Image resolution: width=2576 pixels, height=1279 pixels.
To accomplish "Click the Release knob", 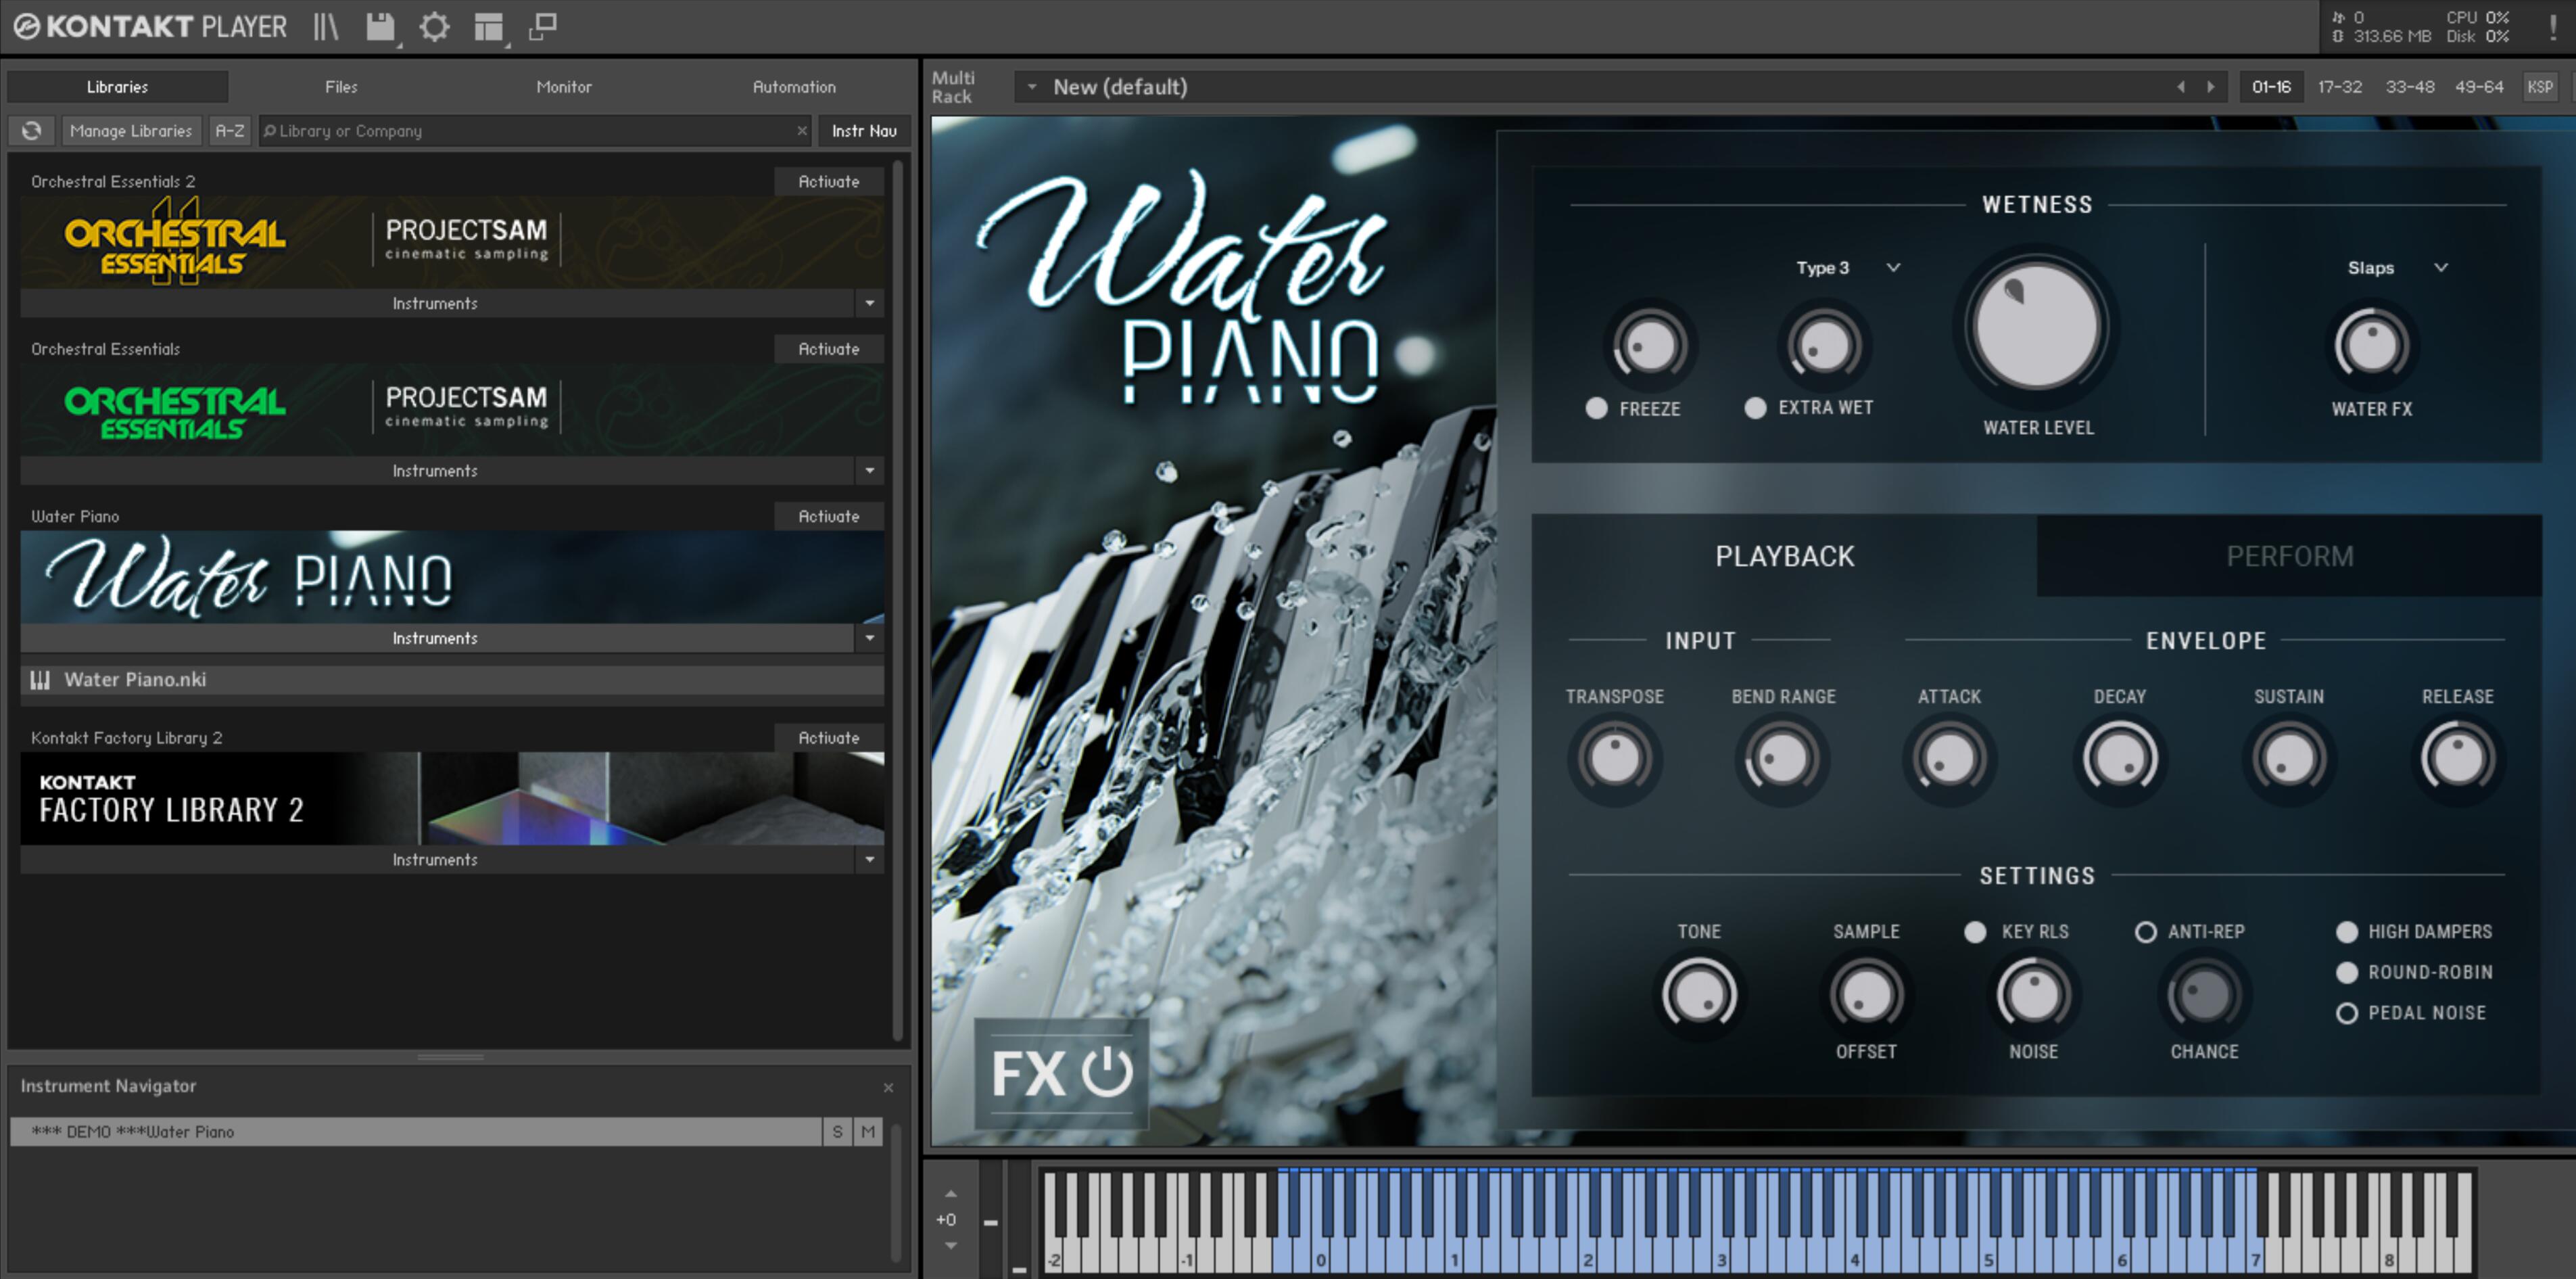I will tap(2457, 758).
